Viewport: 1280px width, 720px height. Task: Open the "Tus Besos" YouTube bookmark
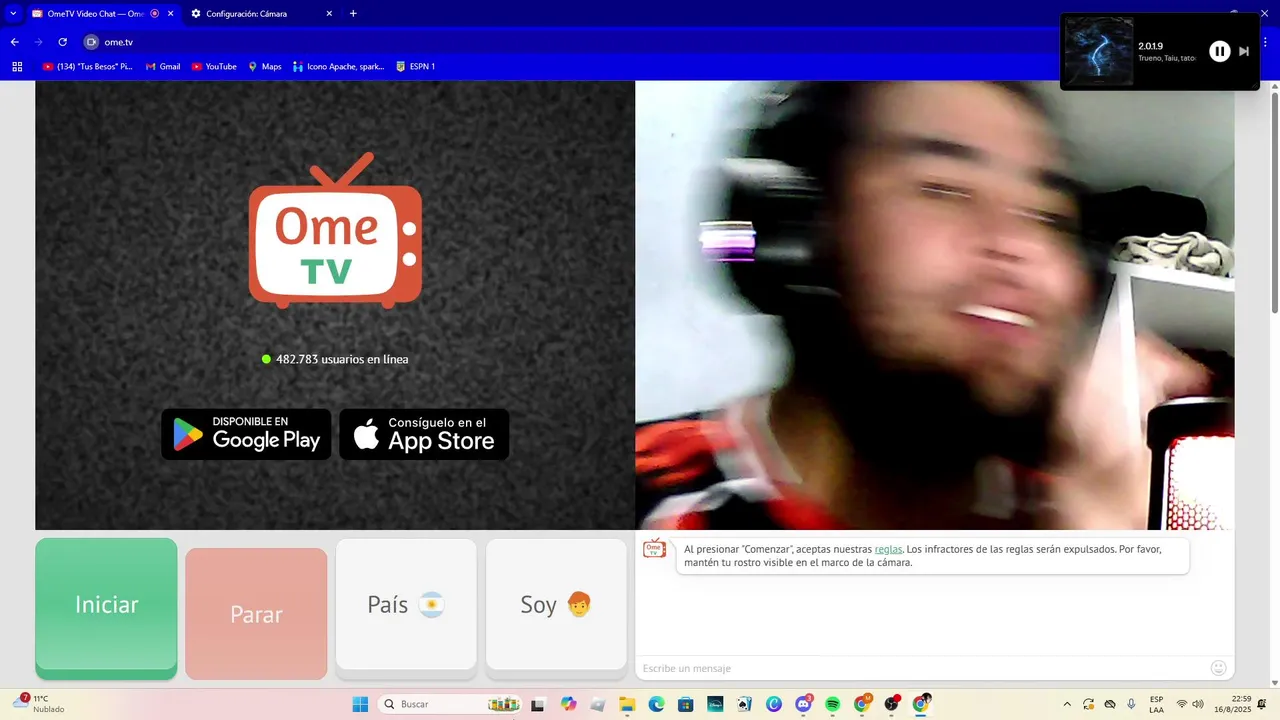coord(88,66)
